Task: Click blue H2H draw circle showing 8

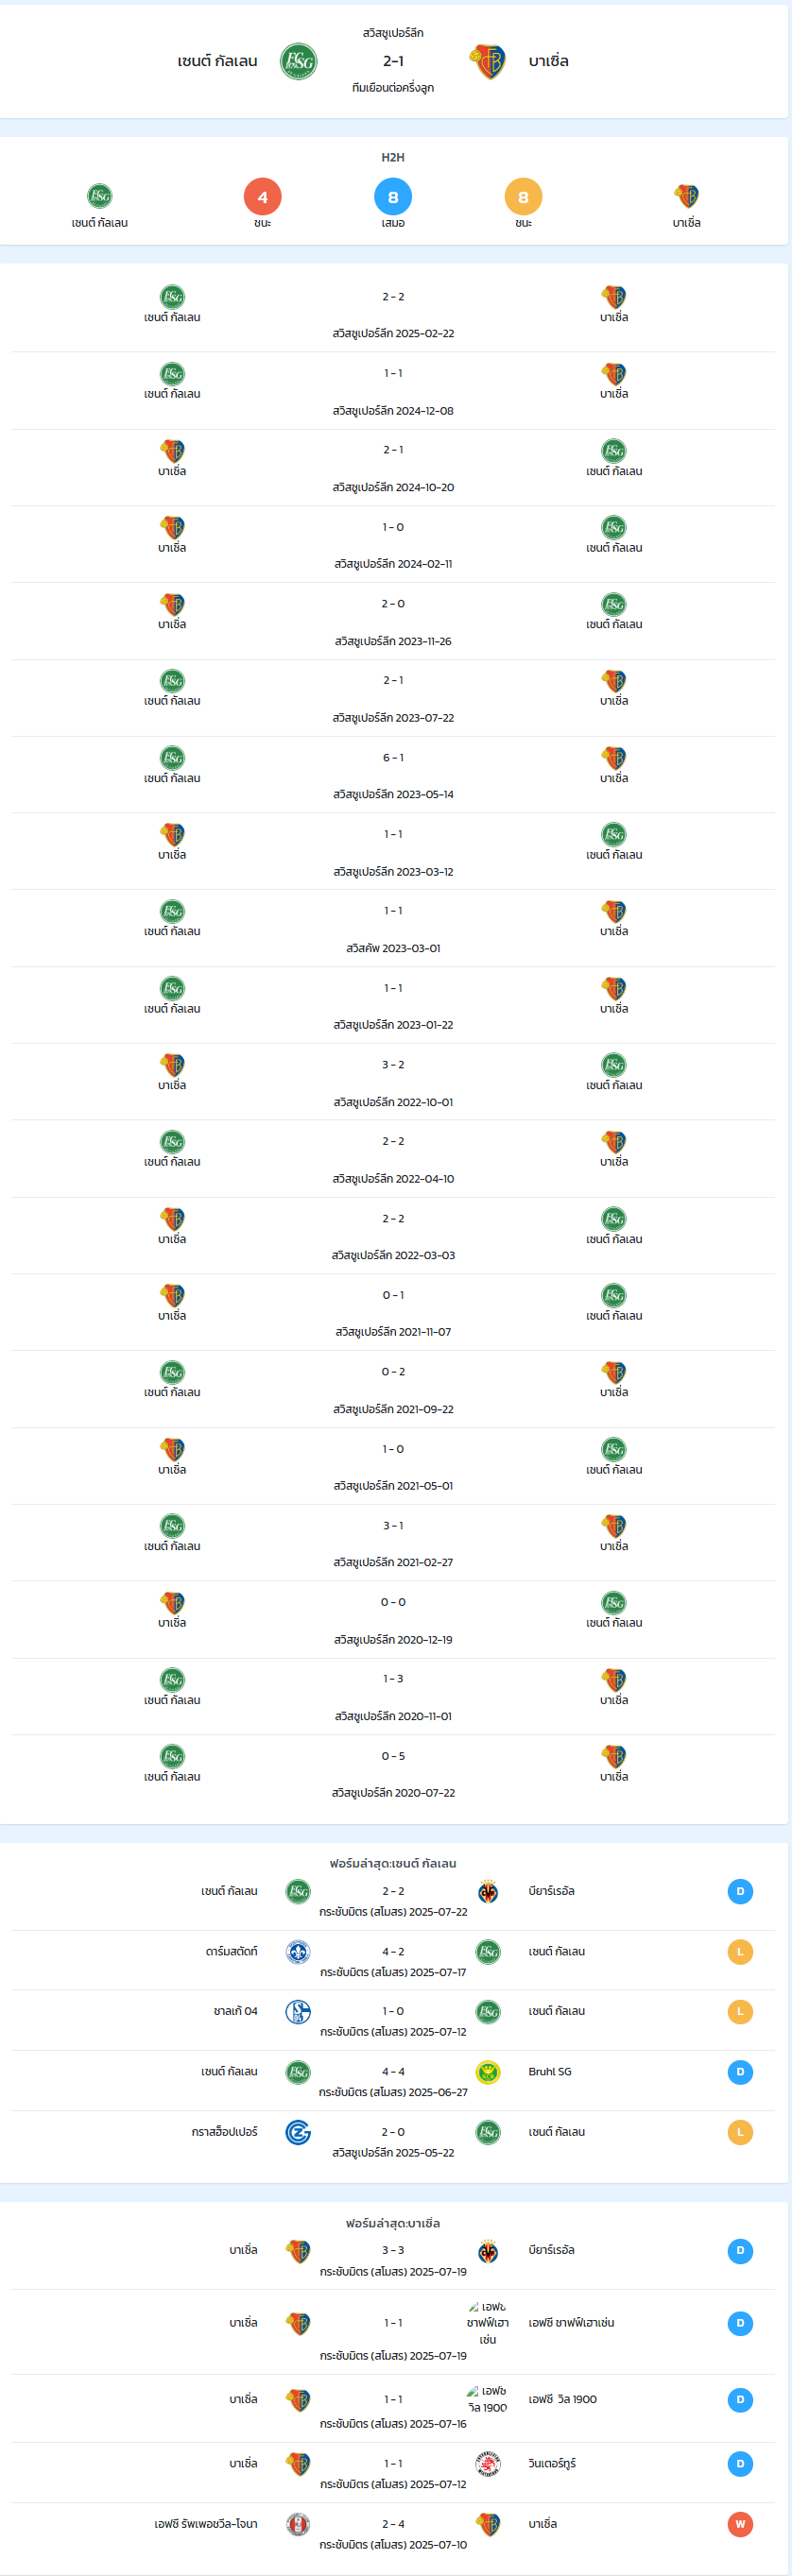Action: (x=393, y=197)
